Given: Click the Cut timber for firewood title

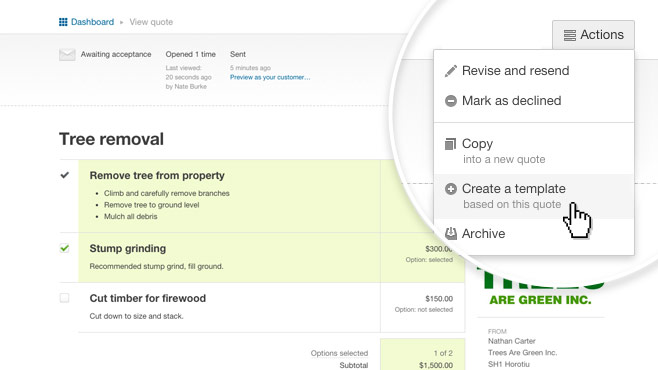Looking at the screenshot, I should point(148,298).
